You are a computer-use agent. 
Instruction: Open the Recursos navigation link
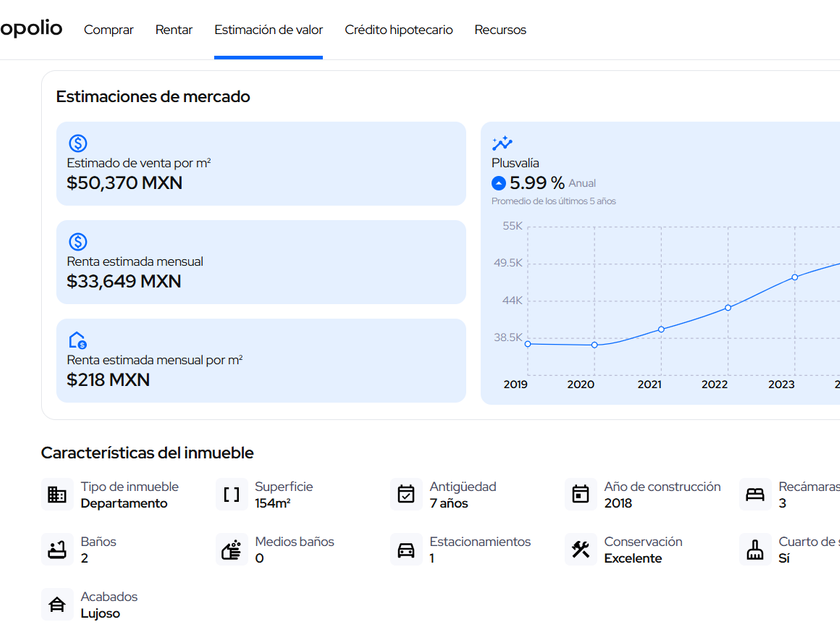[x=500, y=30]
